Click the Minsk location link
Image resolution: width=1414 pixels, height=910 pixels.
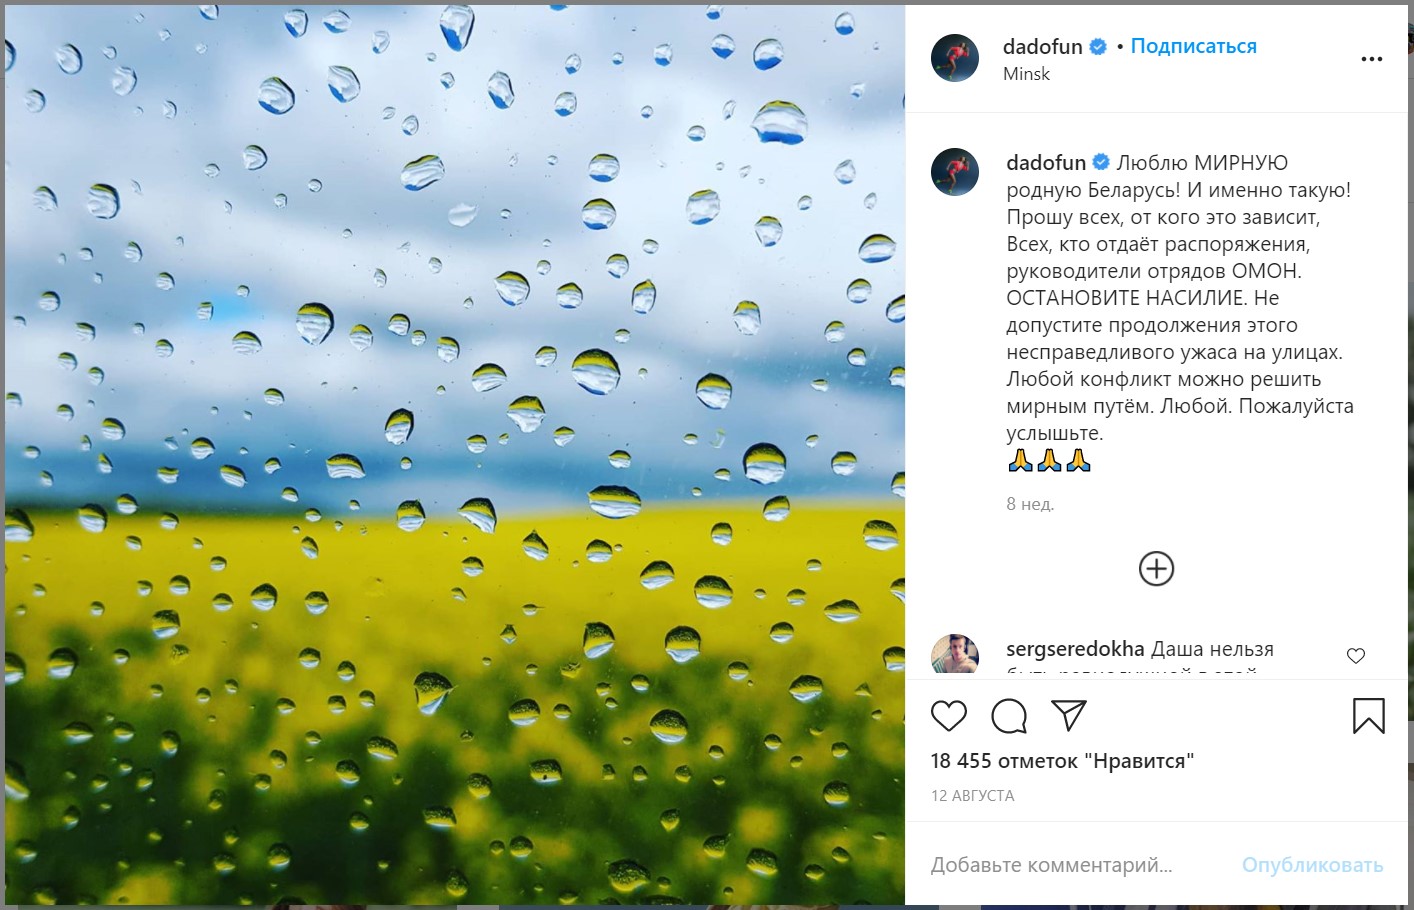point(1026,74)
